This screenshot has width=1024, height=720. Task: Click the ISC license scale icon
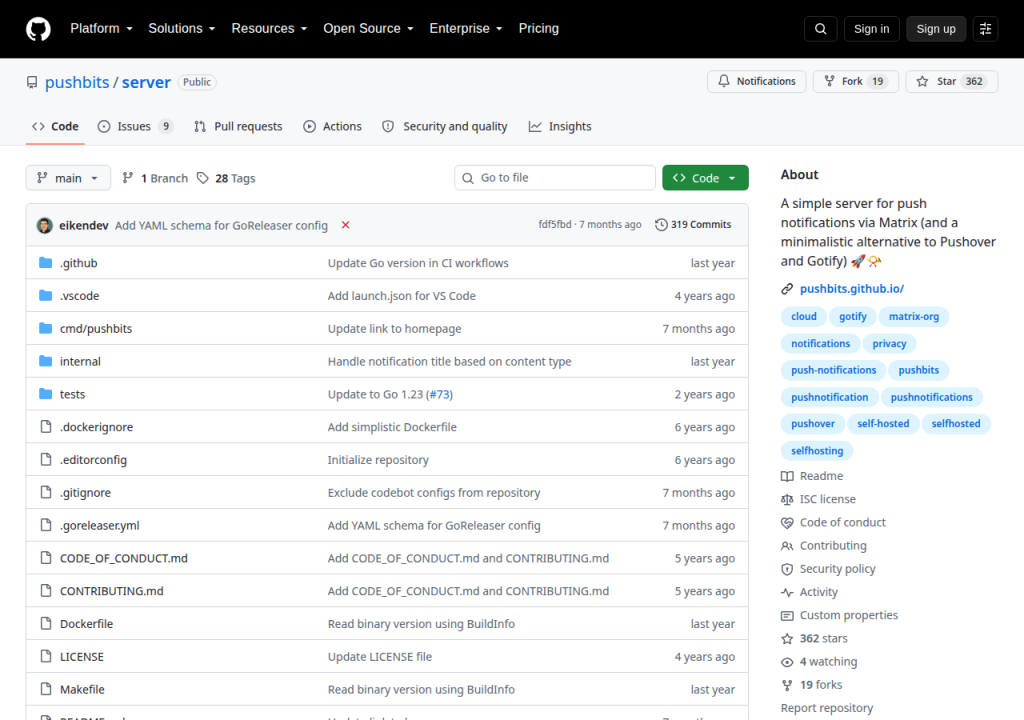[x=787, y=499]
